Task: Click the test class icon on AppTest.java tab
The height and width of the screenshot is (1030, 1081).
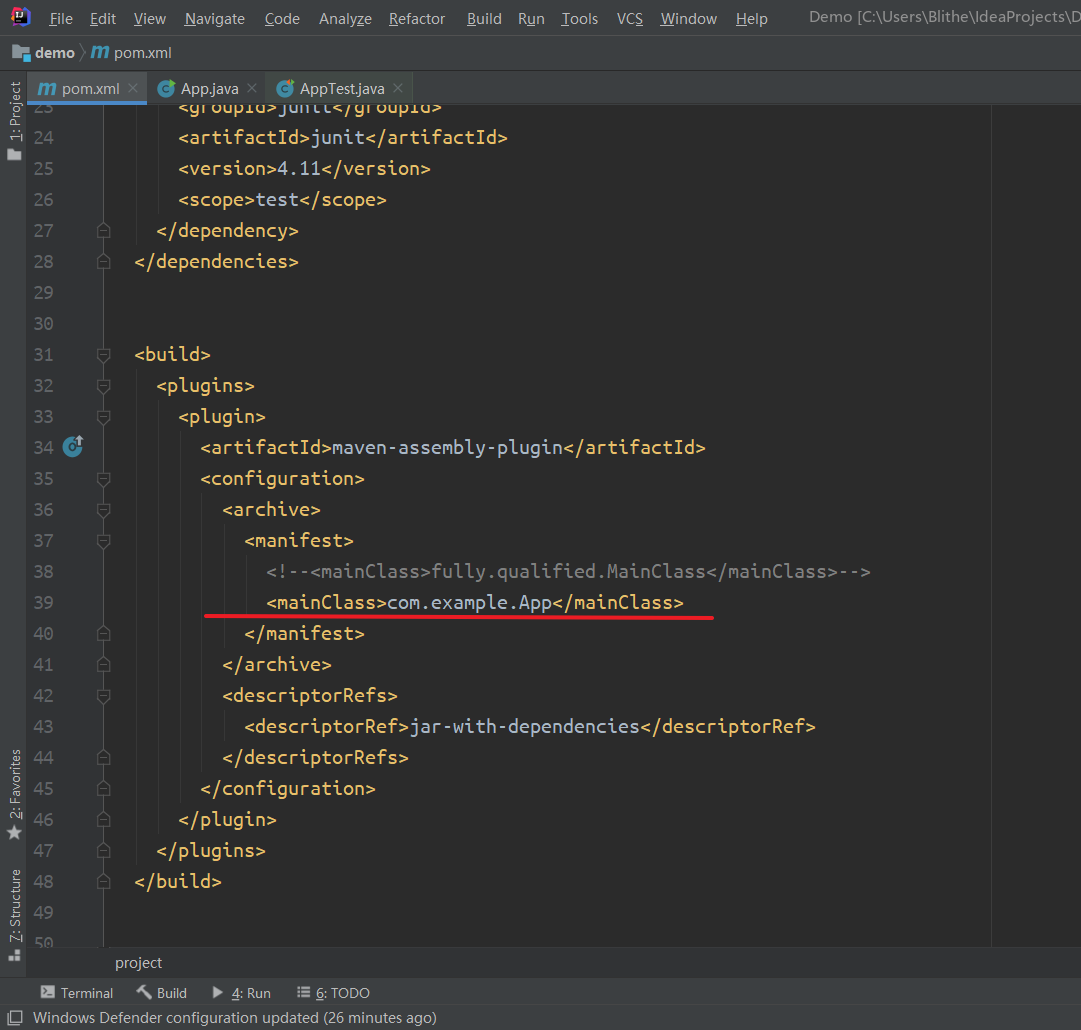Action: (285, 88)
